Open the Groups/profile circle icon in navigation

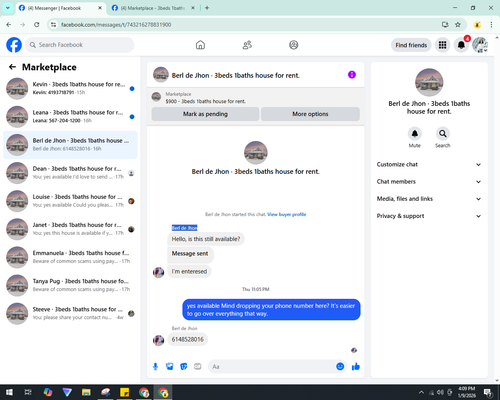pyautogui.click(x=294, y=45)
